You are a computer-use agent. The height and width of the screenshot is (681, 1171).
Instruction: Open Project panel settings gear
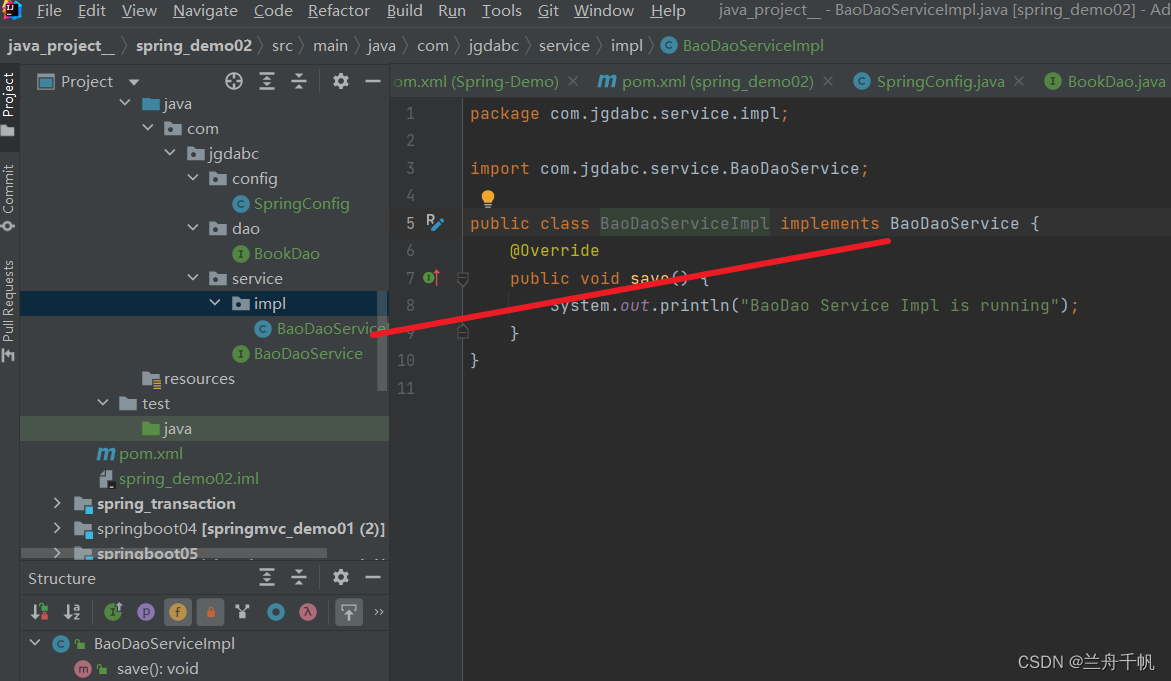pos(341,81)
